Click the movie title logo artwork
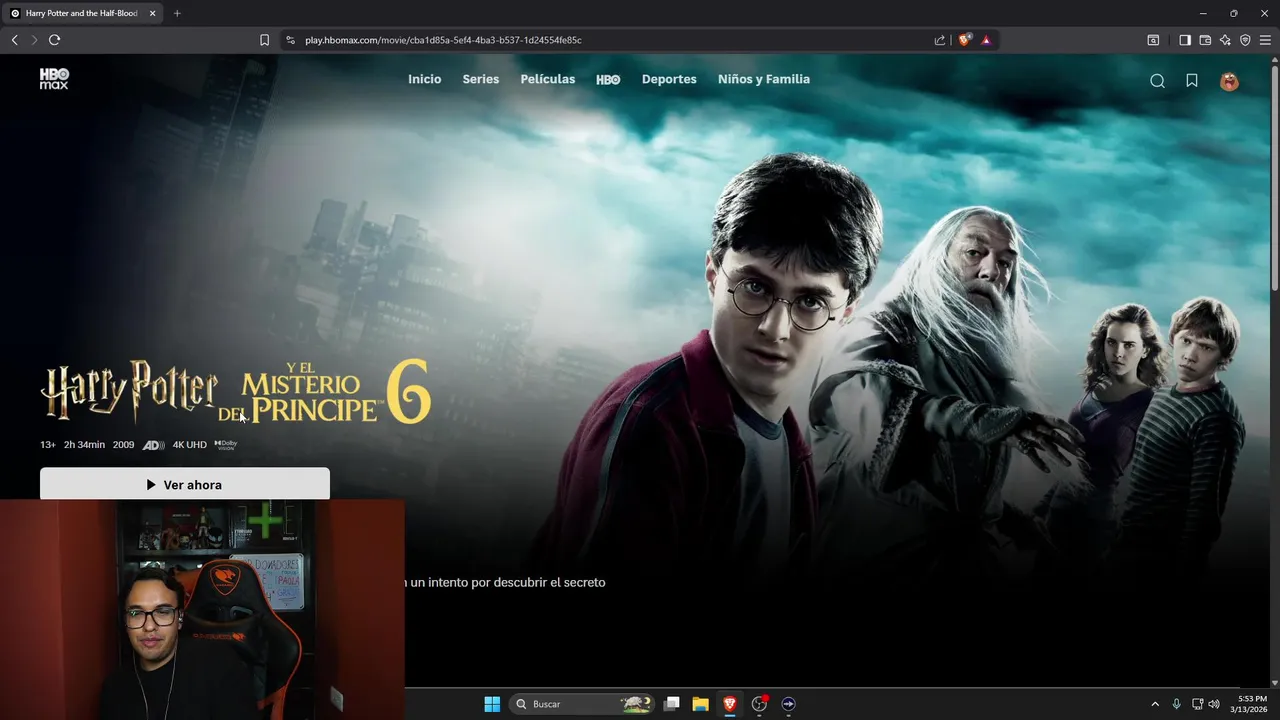 click(x=236, y=390)
